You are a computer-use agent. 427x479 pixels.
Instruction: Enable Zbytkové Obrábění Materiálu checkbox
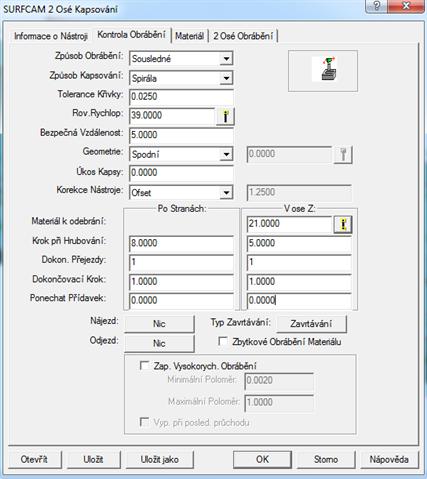tap(223, 341)
